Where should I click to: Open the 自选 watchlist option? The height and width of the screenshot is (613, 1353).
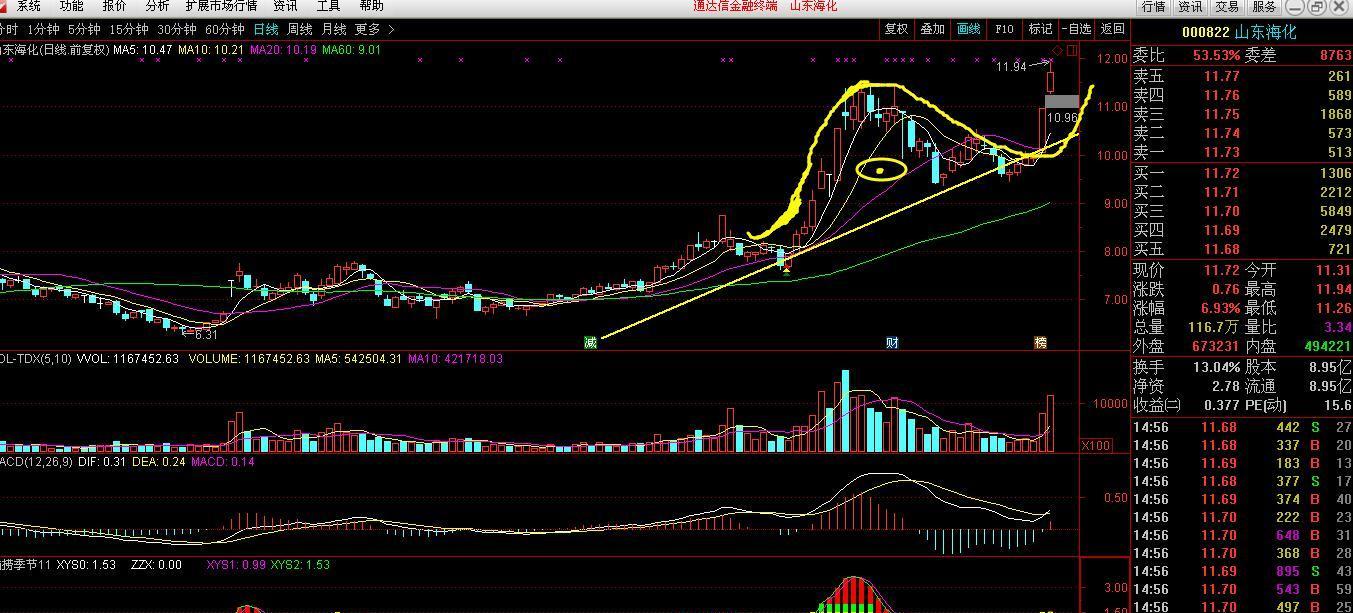click(x=1077, y=29)
